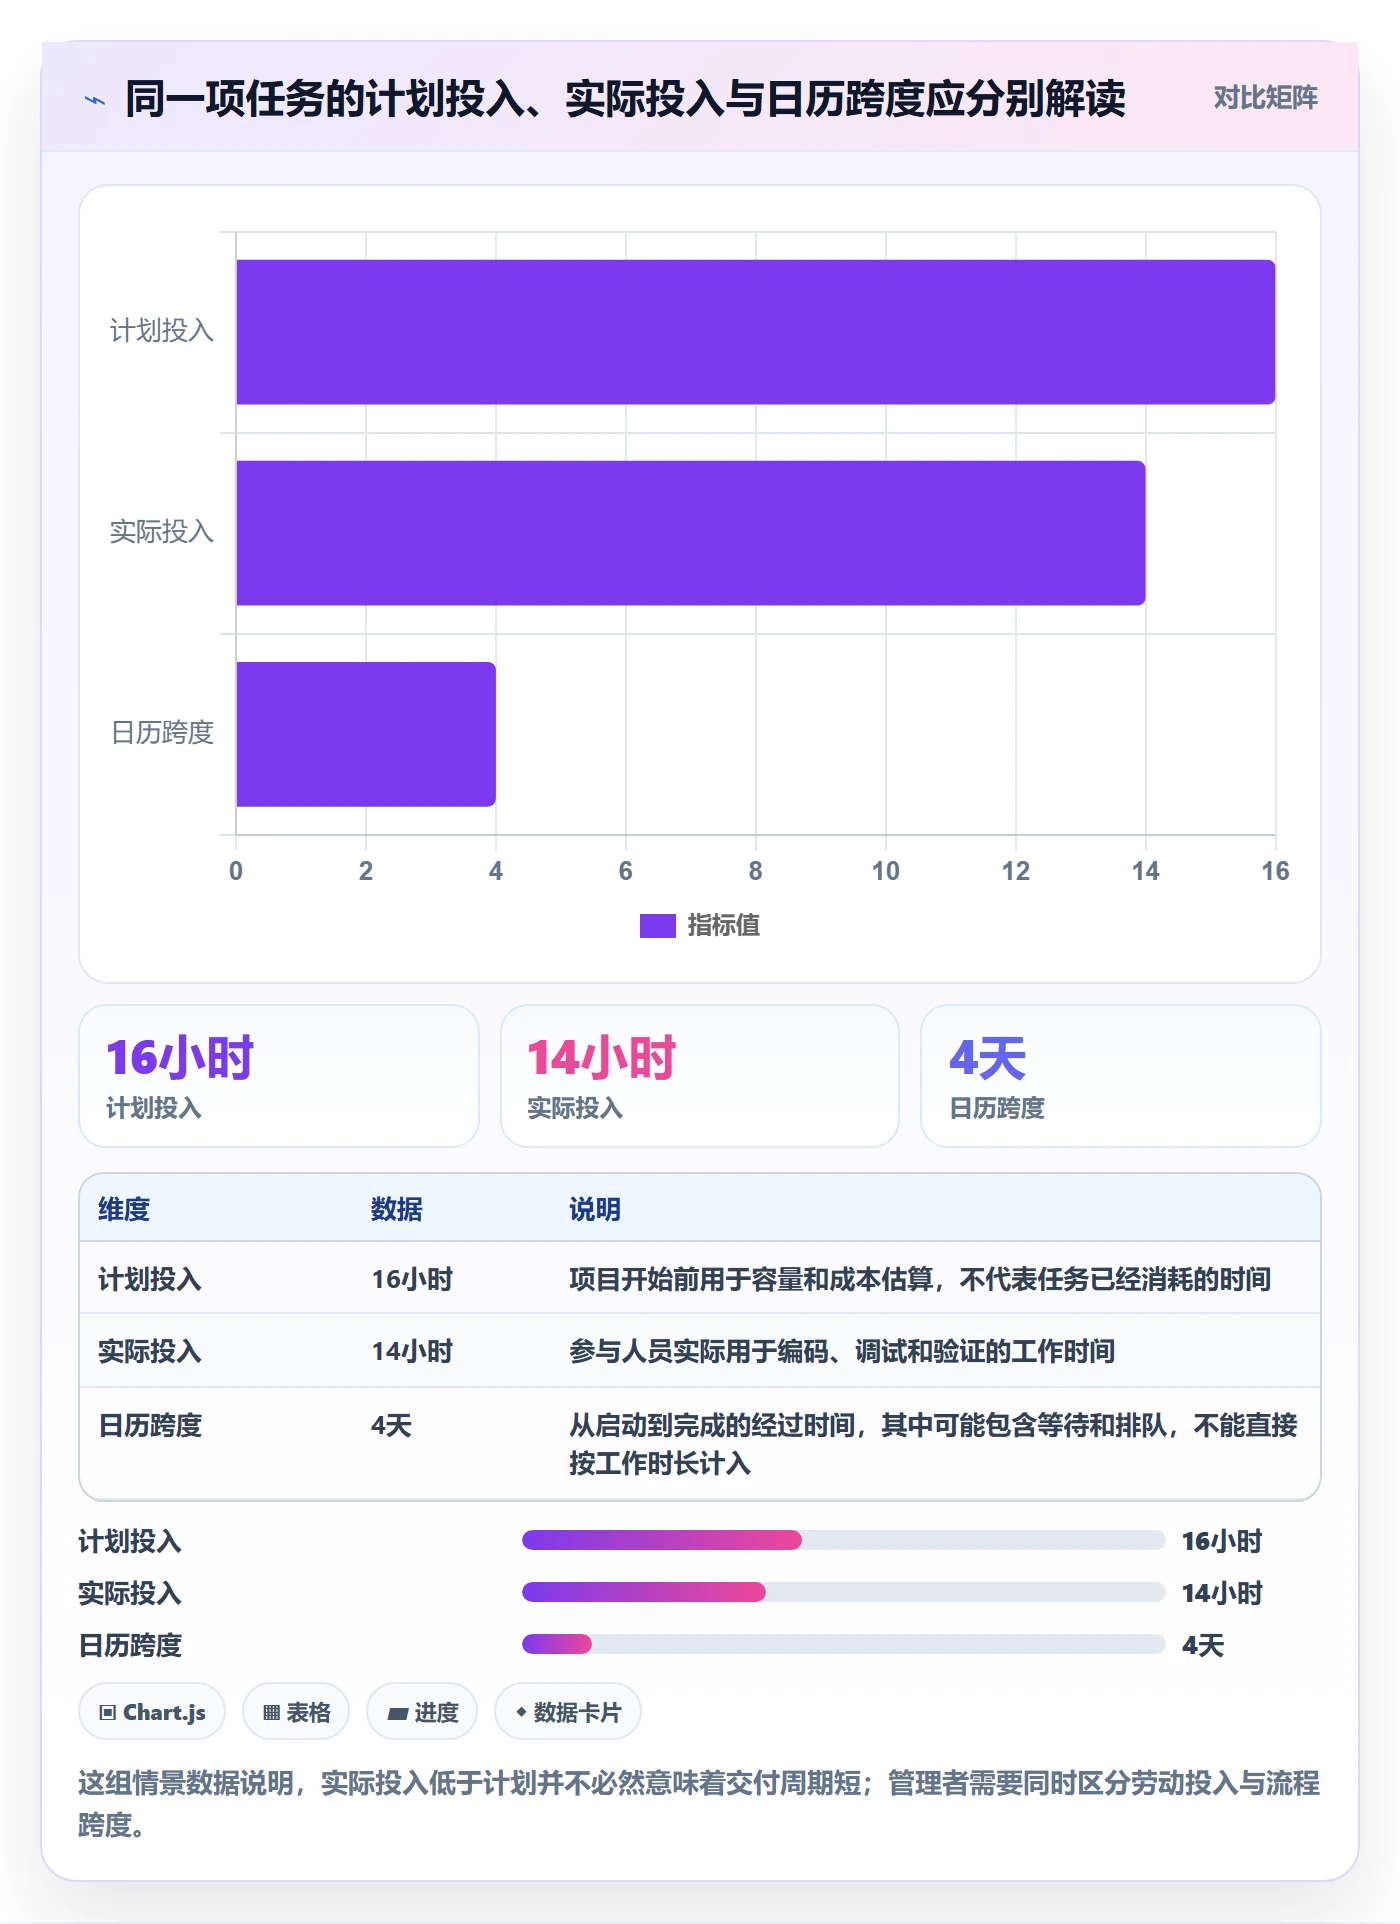The height and width of the screenshot is (1924, 1400).
Task: Click the 4天 cell in the table
Action: pos(391,1425)
